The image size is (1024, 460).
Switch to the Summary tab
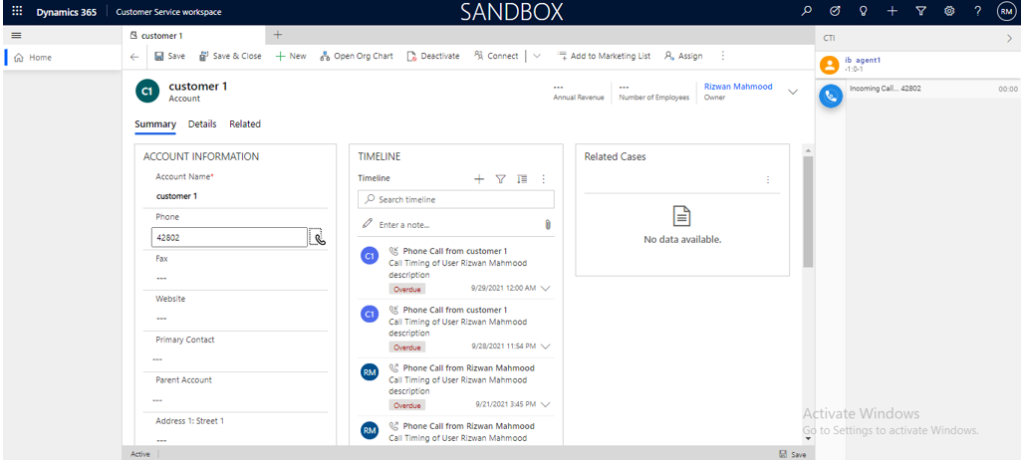pyautogui.click(x=155, y=124)
